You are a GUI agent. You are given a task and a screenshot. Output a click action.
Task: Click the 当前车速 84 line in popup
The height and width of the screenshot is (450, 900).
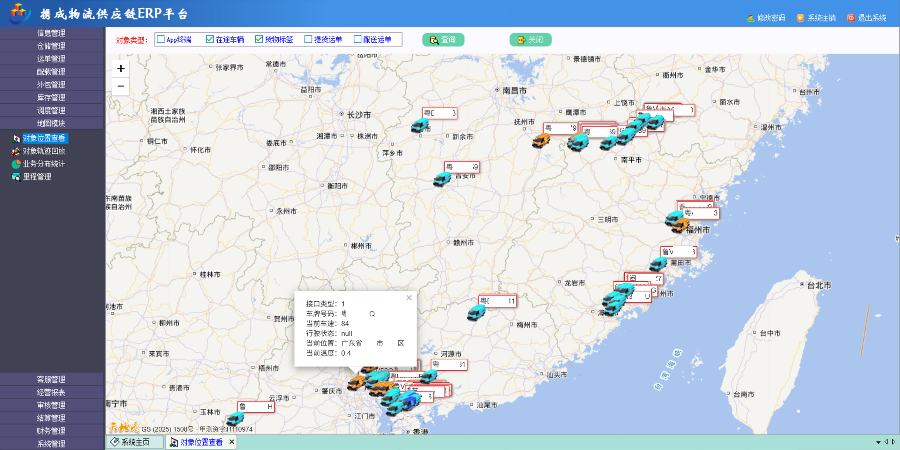click(x=328, y=324)
